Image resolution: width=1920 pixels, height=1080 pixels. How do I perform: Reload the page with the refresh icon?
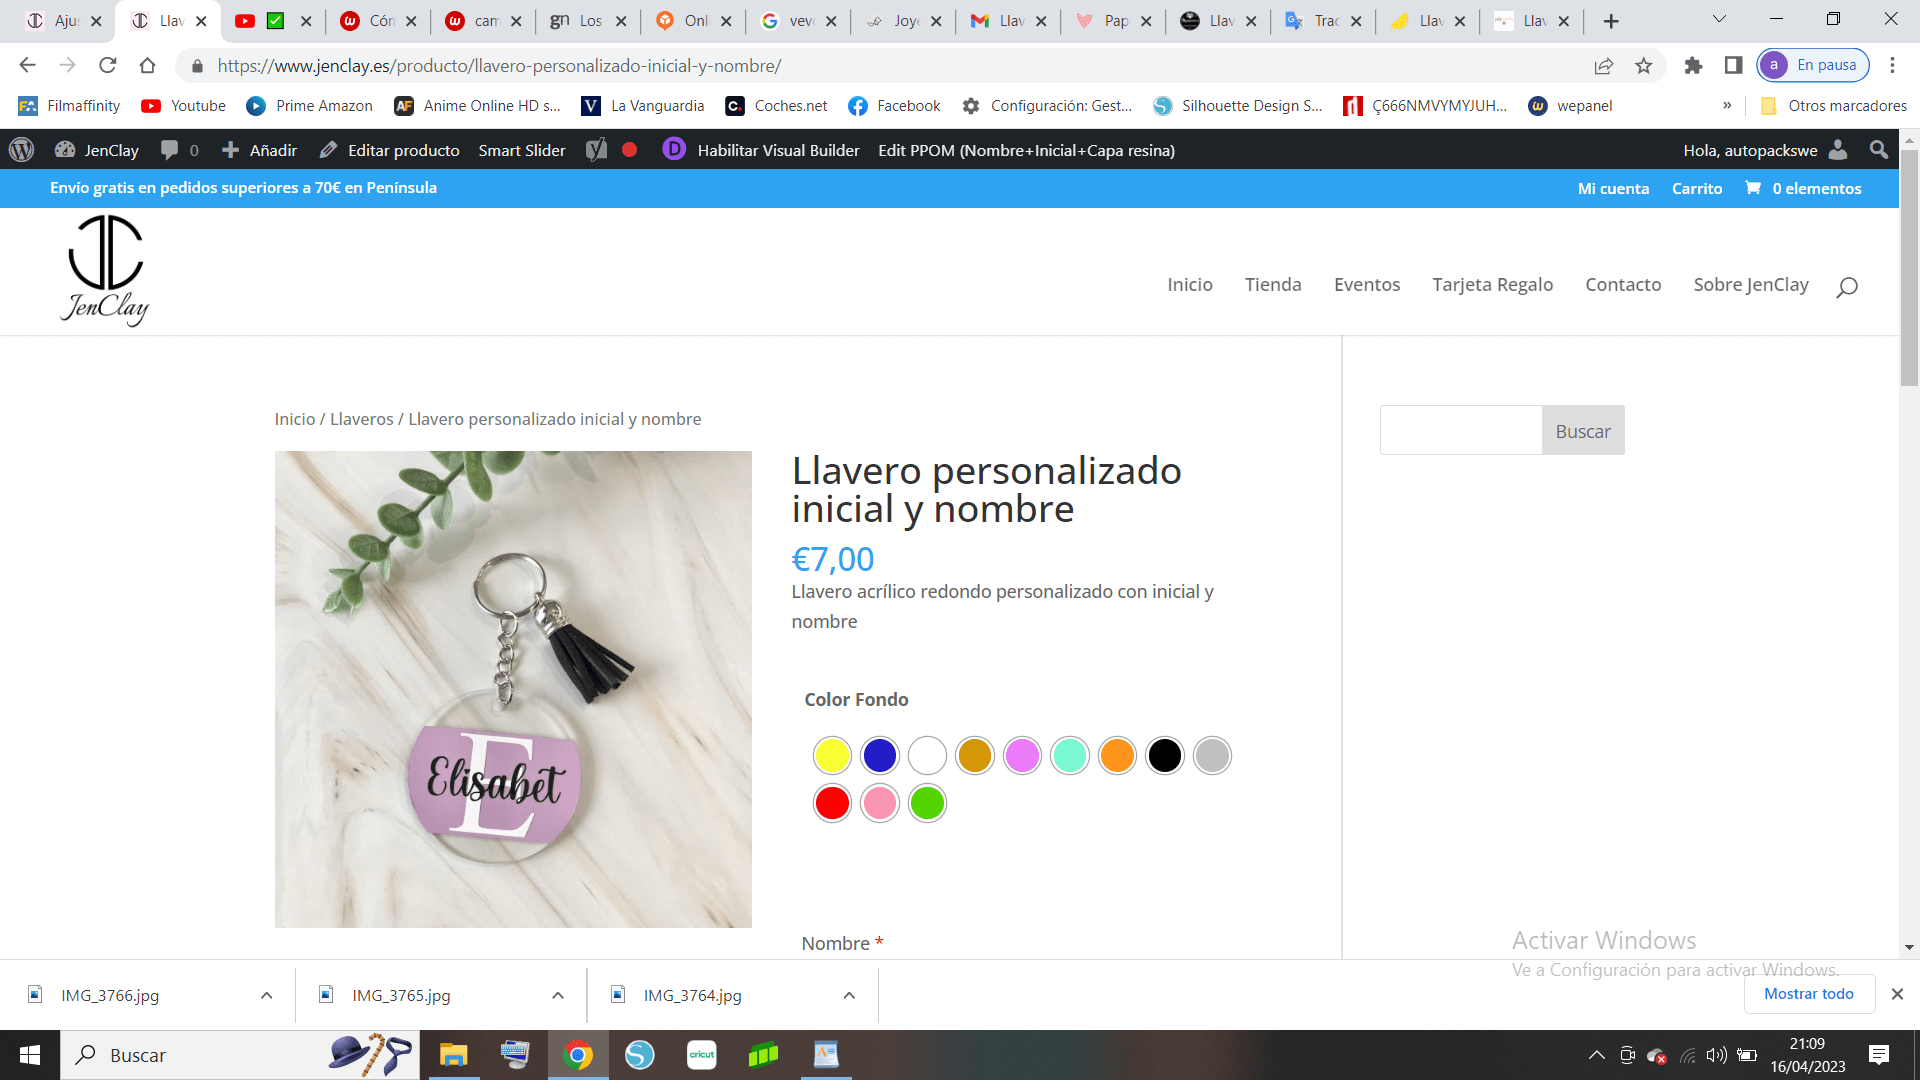tap(108, 66)
